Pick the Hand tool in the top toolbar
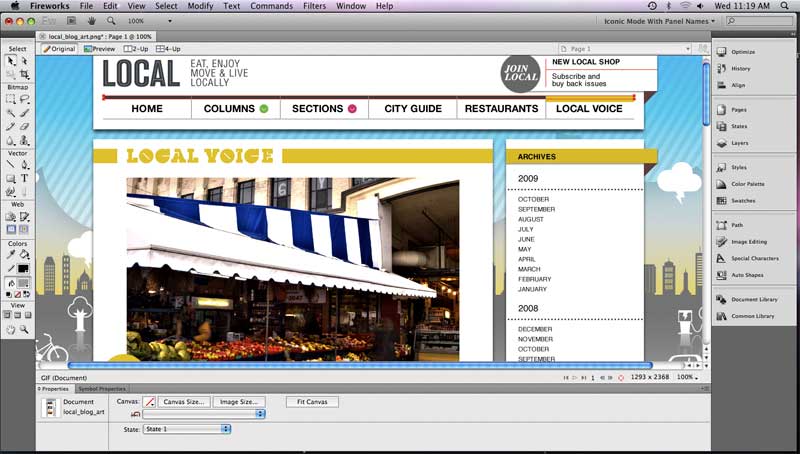The image size is (800, 454). 92,20
